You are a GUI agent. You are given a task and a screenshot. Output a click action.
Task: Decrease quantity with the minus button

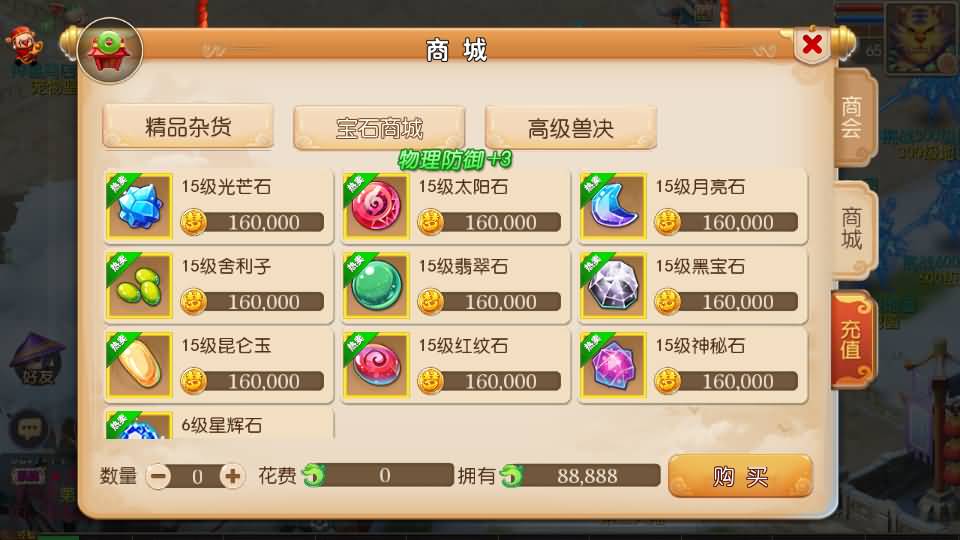[x=159, y=476]
